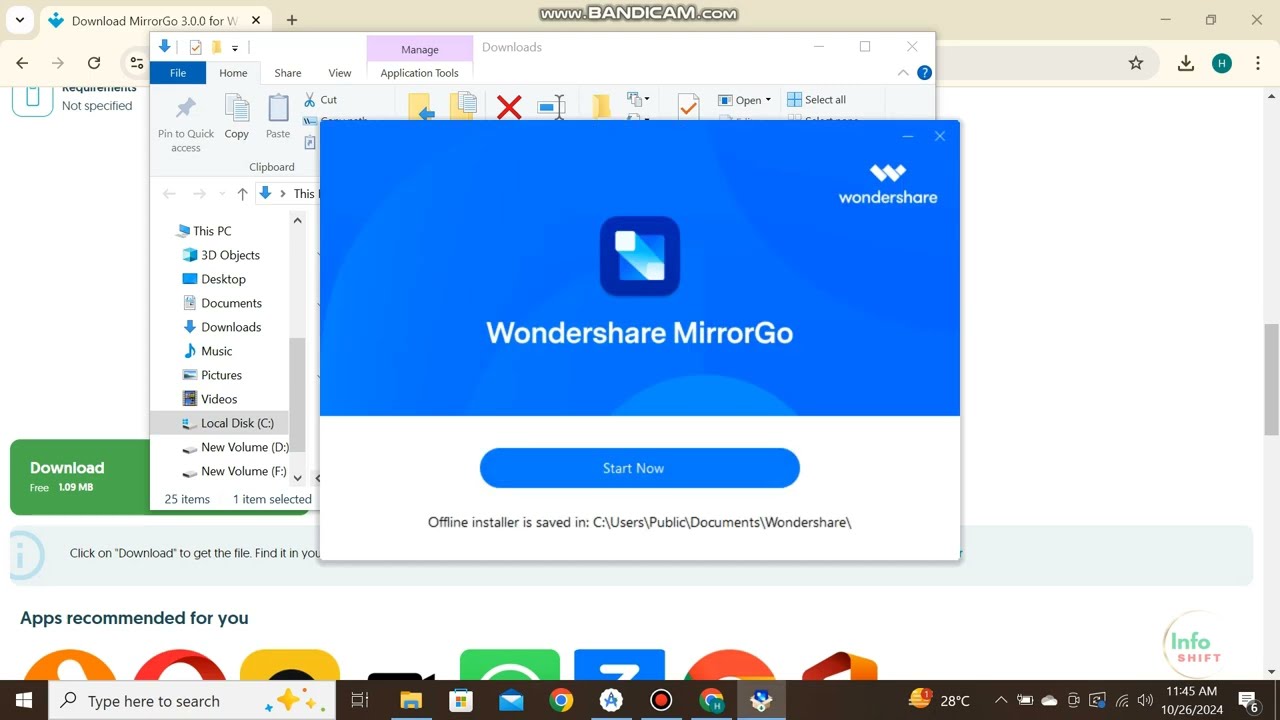This screenshot has height=720, width=1280.
Task: Switch to Explorer Home tab
Action: [x=233, y=73]
